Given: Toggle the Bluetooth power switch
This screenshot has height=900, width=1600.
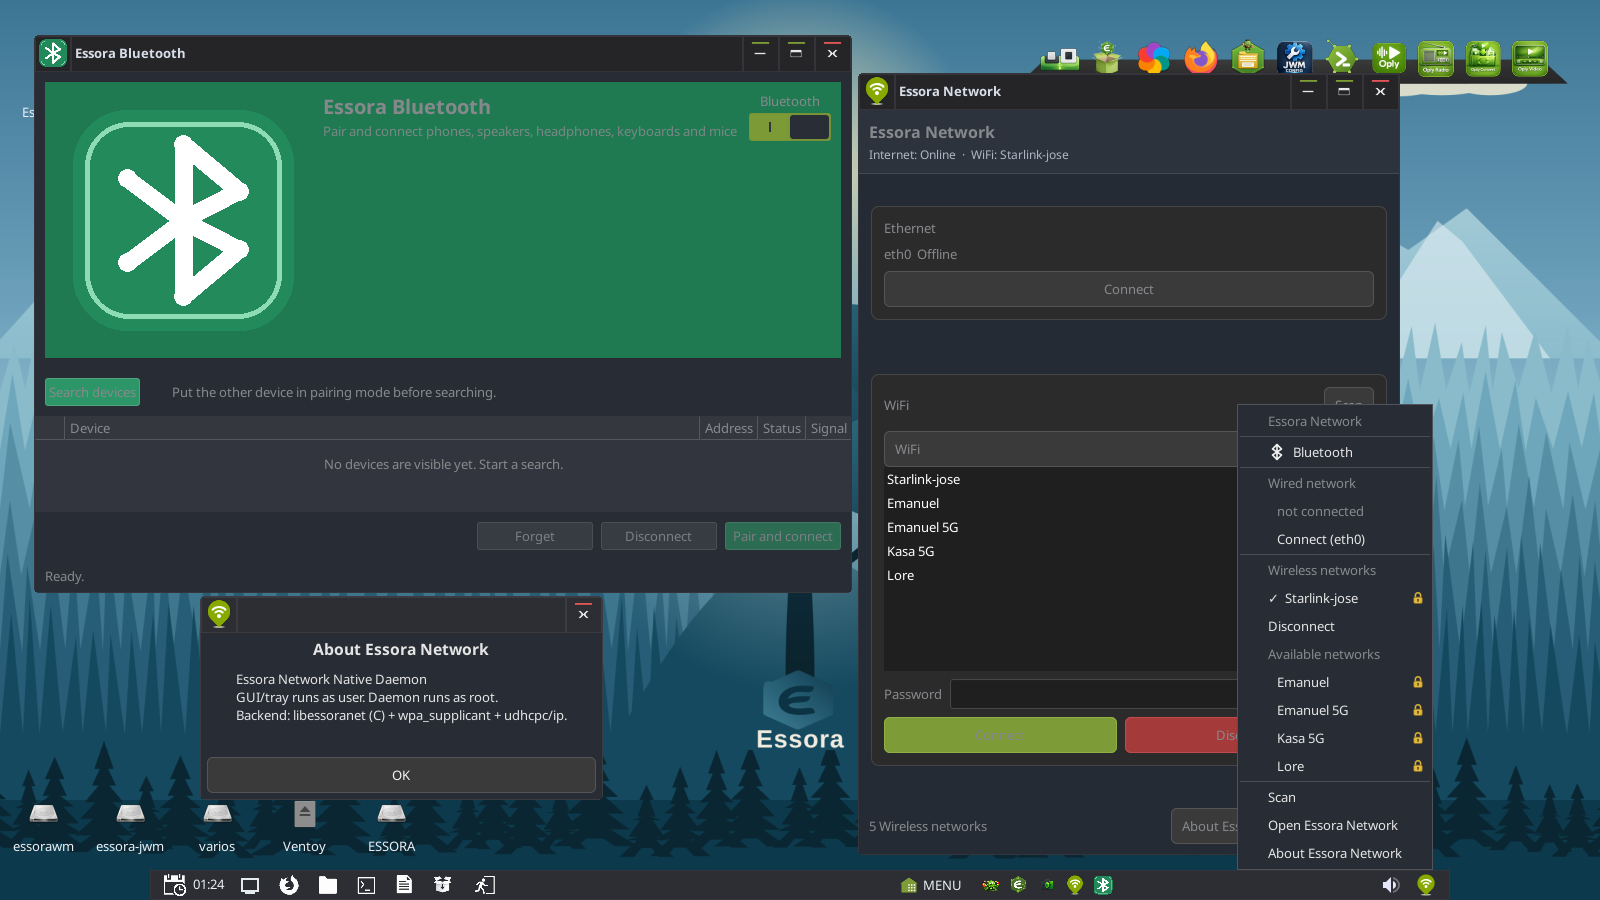Looking at the screenshot, I should point(790,127).
